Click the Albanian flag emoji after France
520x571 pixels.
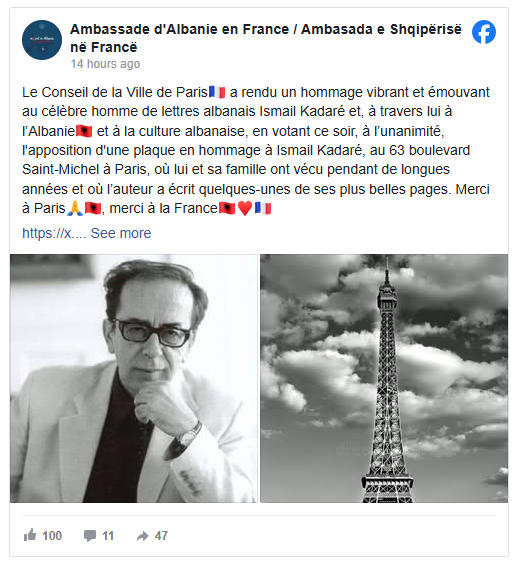point(227,209)
